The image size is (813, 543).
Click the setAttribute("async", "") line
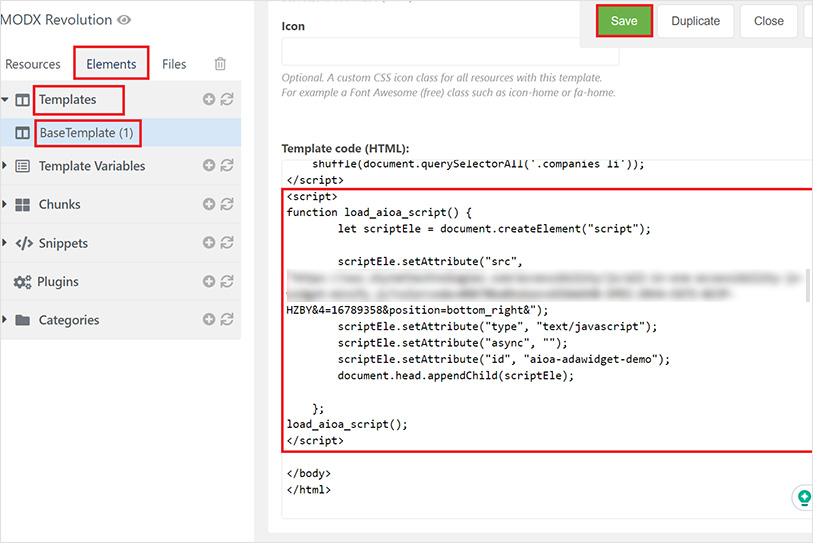click(x=452, y=343)
